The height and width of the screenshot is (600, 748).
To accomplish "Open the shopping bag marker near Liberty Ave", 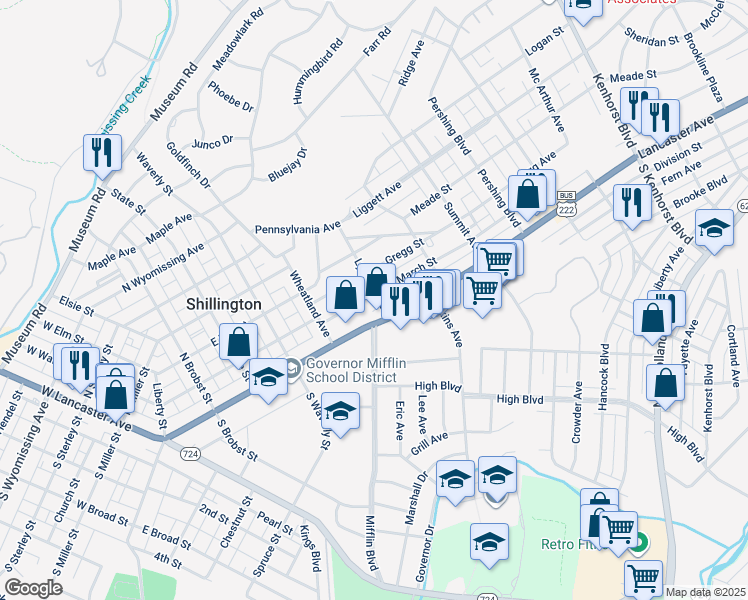I will click(x=652, y=318).
